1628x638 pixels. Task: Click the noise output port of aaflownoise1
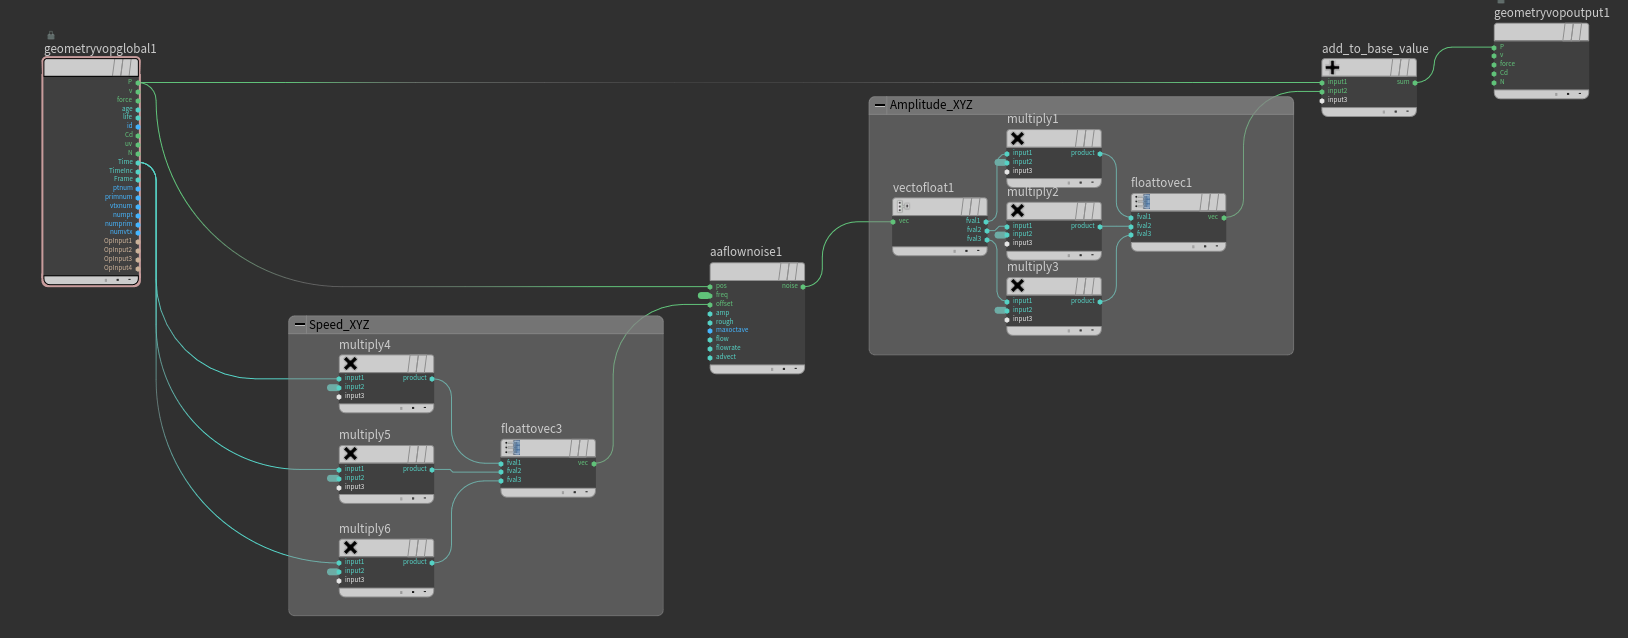coord(803,286)
